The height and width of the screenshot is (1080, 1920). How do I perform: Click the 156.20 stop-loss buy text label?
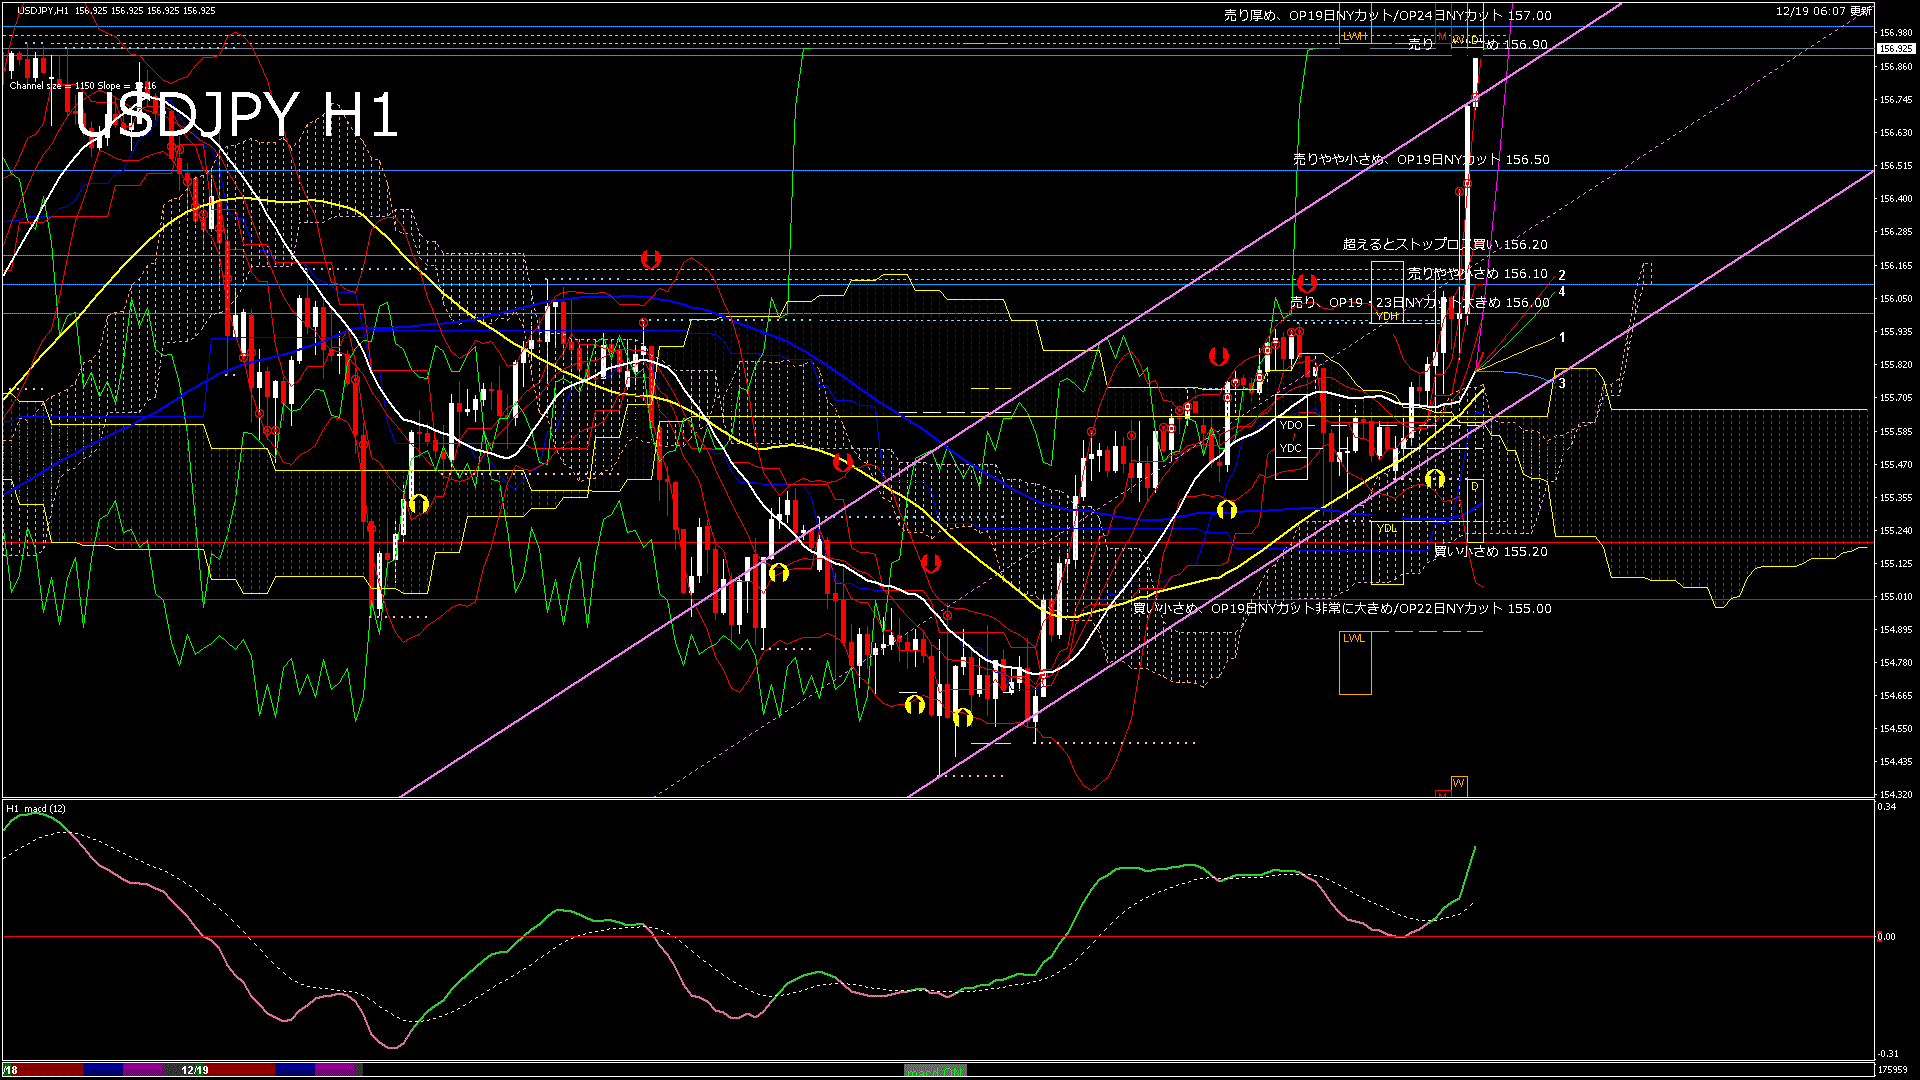point(1444,244)
